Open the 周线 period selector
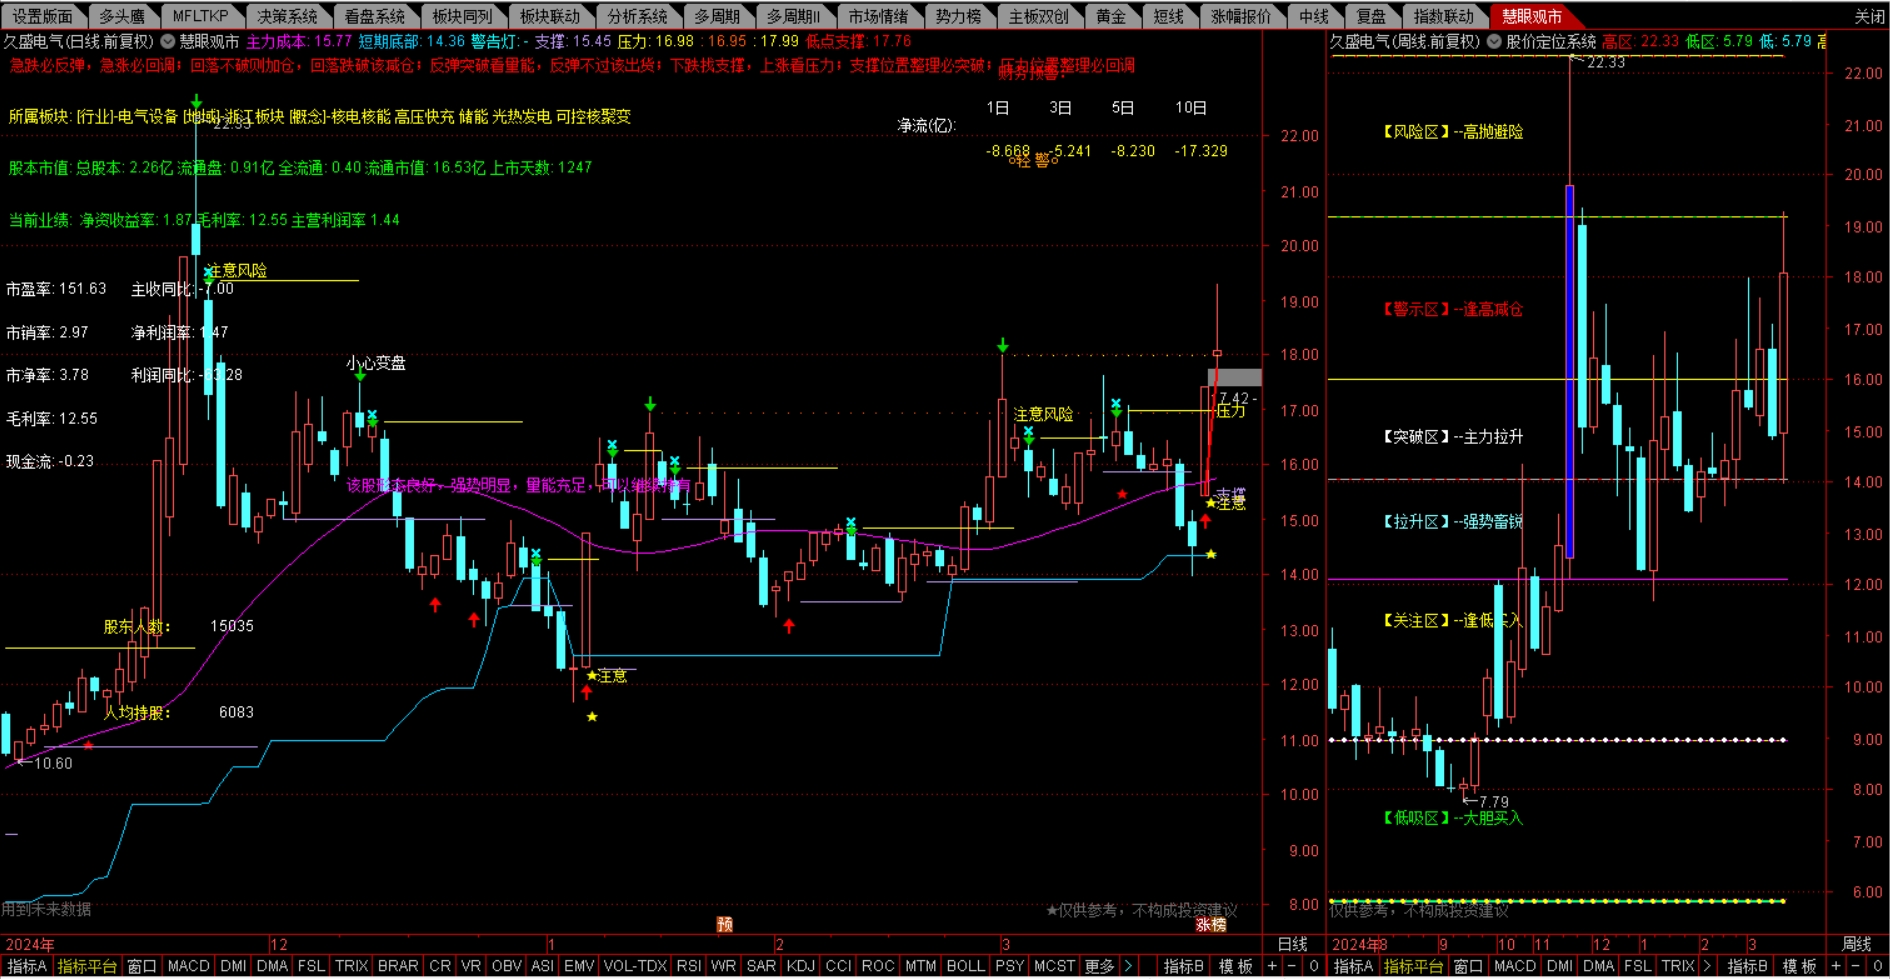1890x979 pixels. pyautogui.click(x=1856, y=944)
